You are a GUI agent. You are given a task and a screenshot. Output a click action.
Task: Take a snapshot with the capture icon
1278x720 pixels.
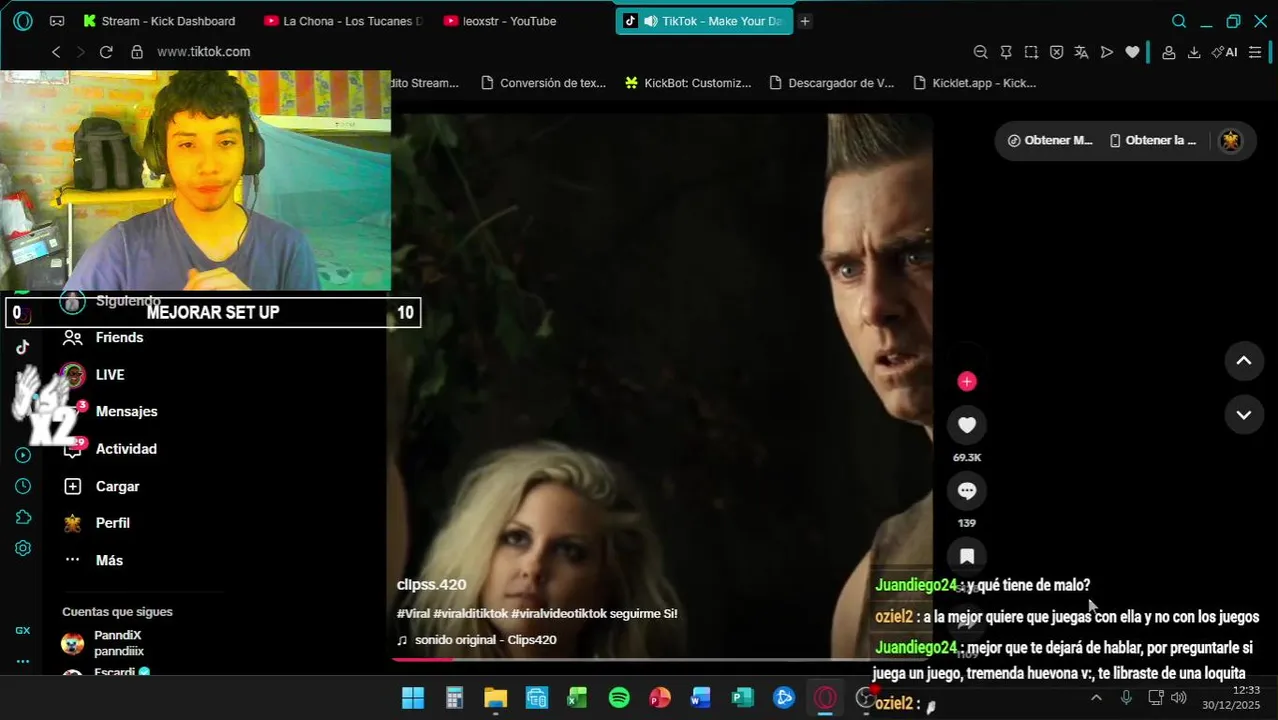coord(1031,52)
